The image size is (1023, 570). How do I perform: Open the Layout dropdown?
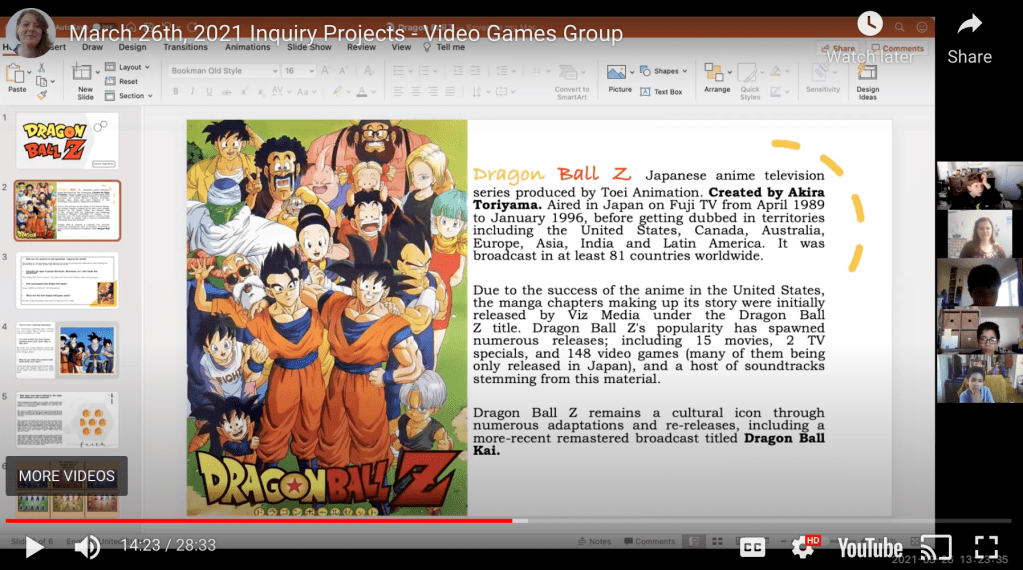tap(129, 67)
